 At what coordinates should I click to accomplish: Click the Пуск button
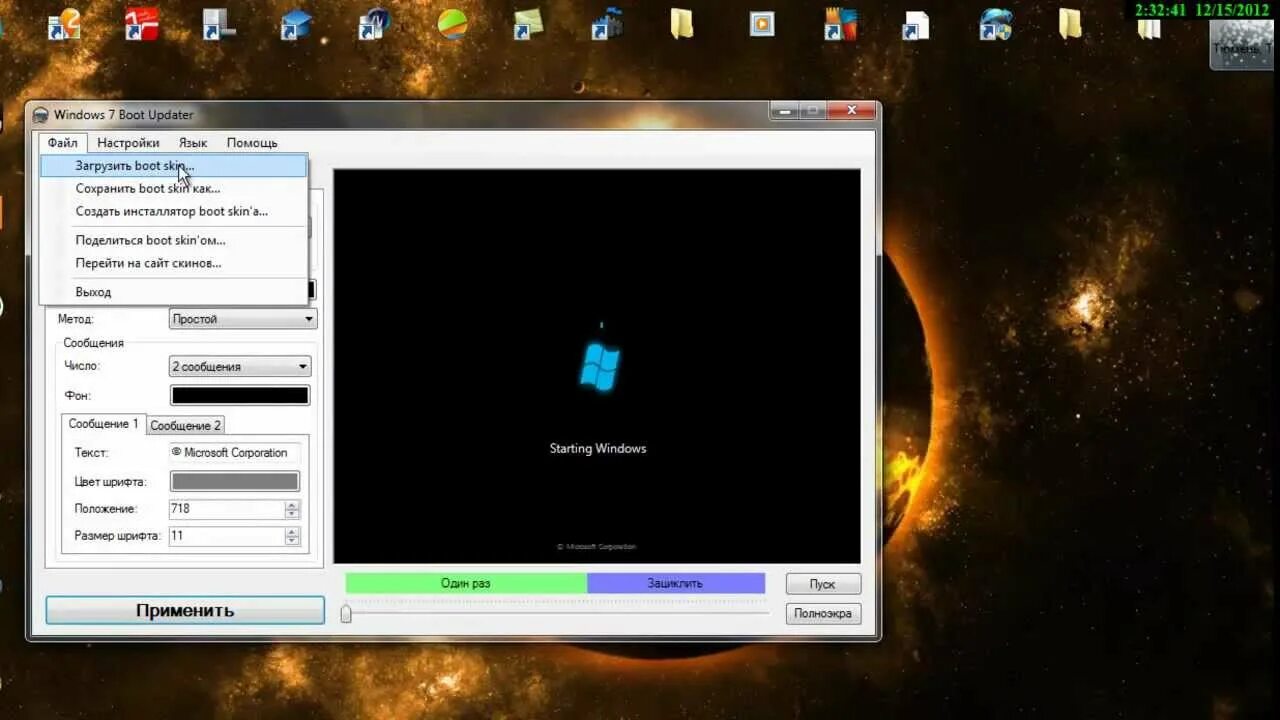tap(823, 584)
